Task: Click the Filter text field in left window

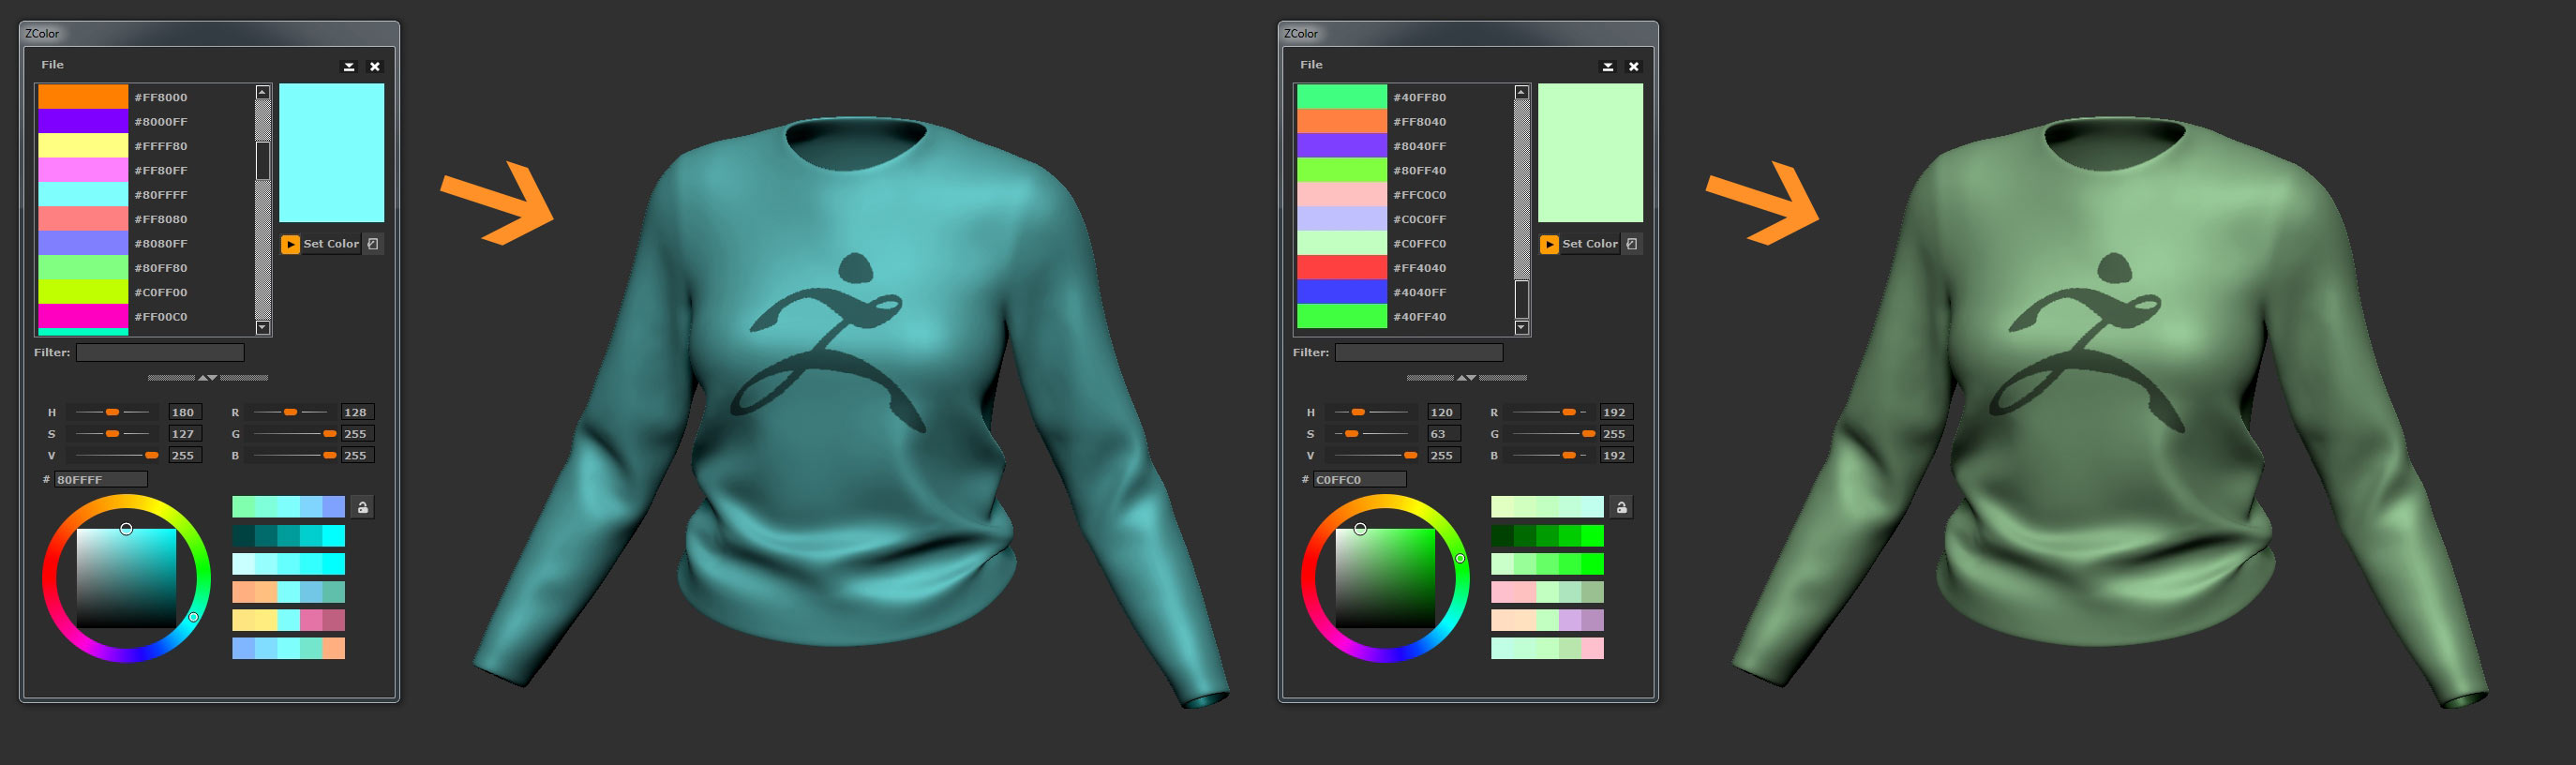Action: point(160,353)
